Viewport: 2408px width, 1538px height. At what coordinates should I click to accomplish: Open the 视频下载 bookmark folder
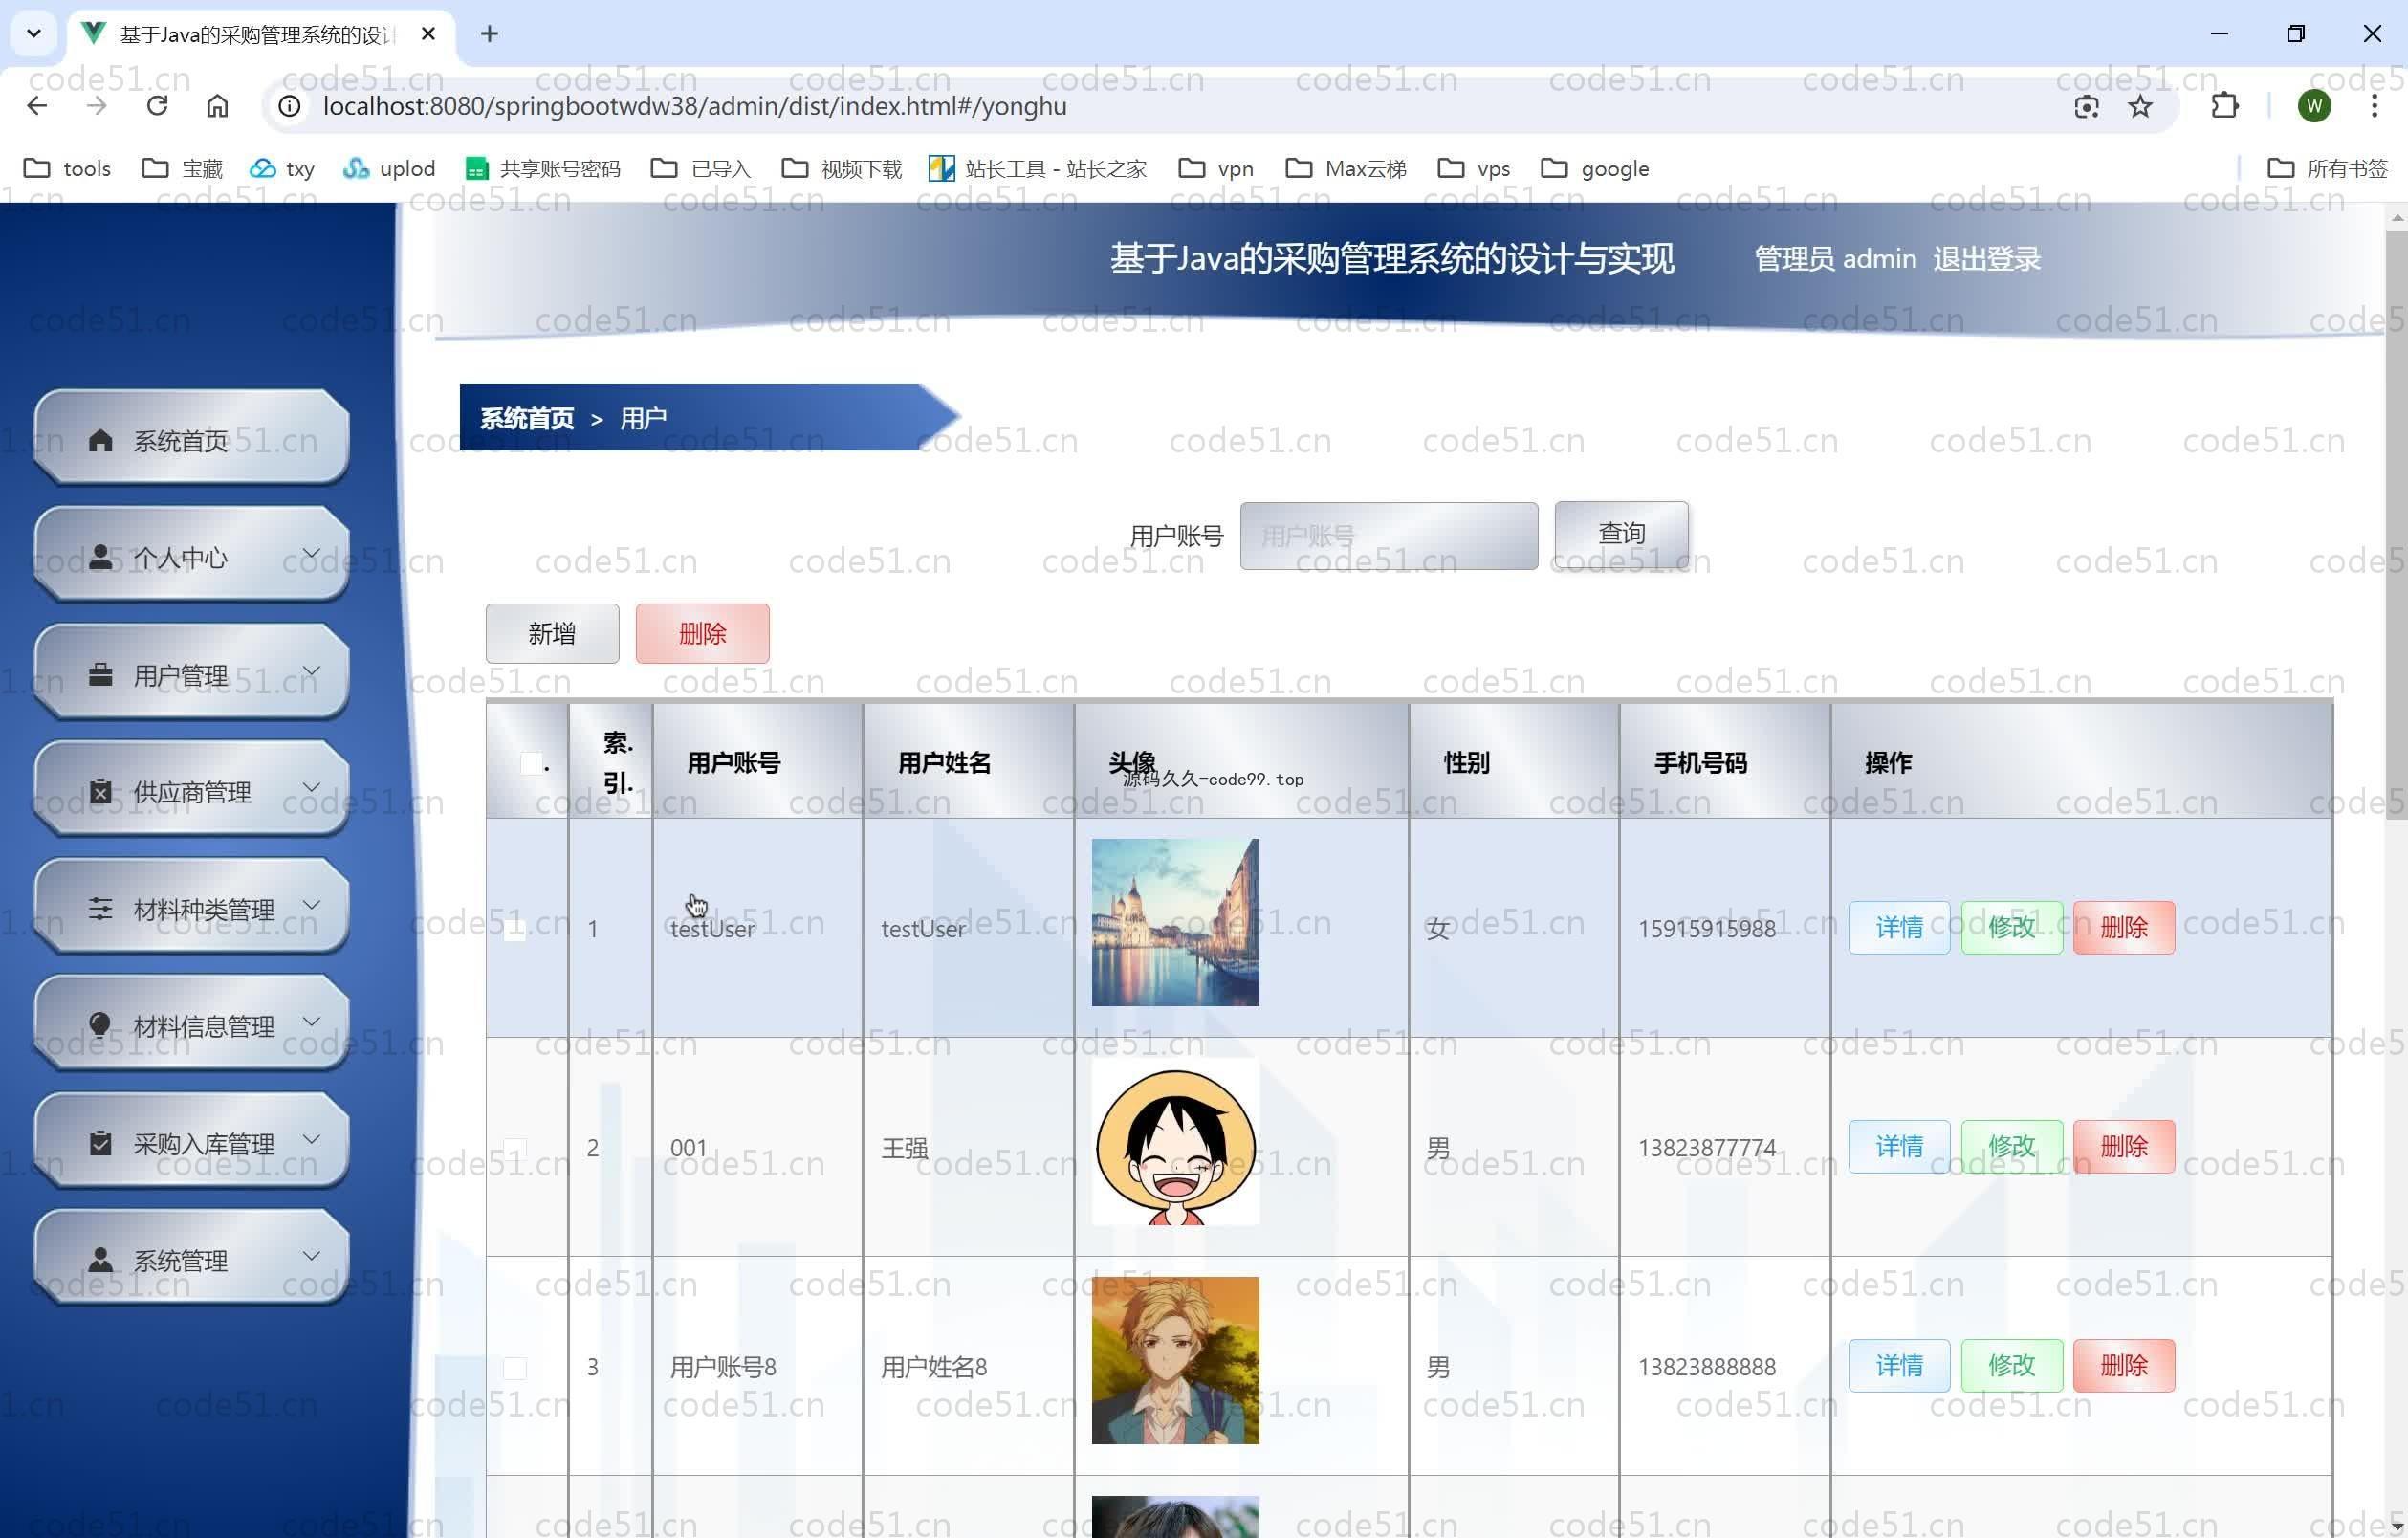click(x=841, y=168)
